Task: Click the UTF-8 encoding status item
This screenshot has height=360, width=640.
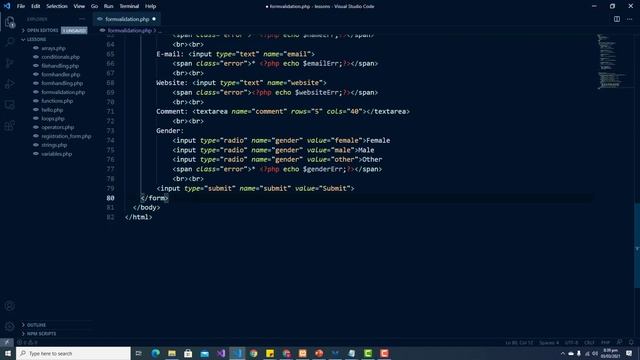Action: point(571,342)
